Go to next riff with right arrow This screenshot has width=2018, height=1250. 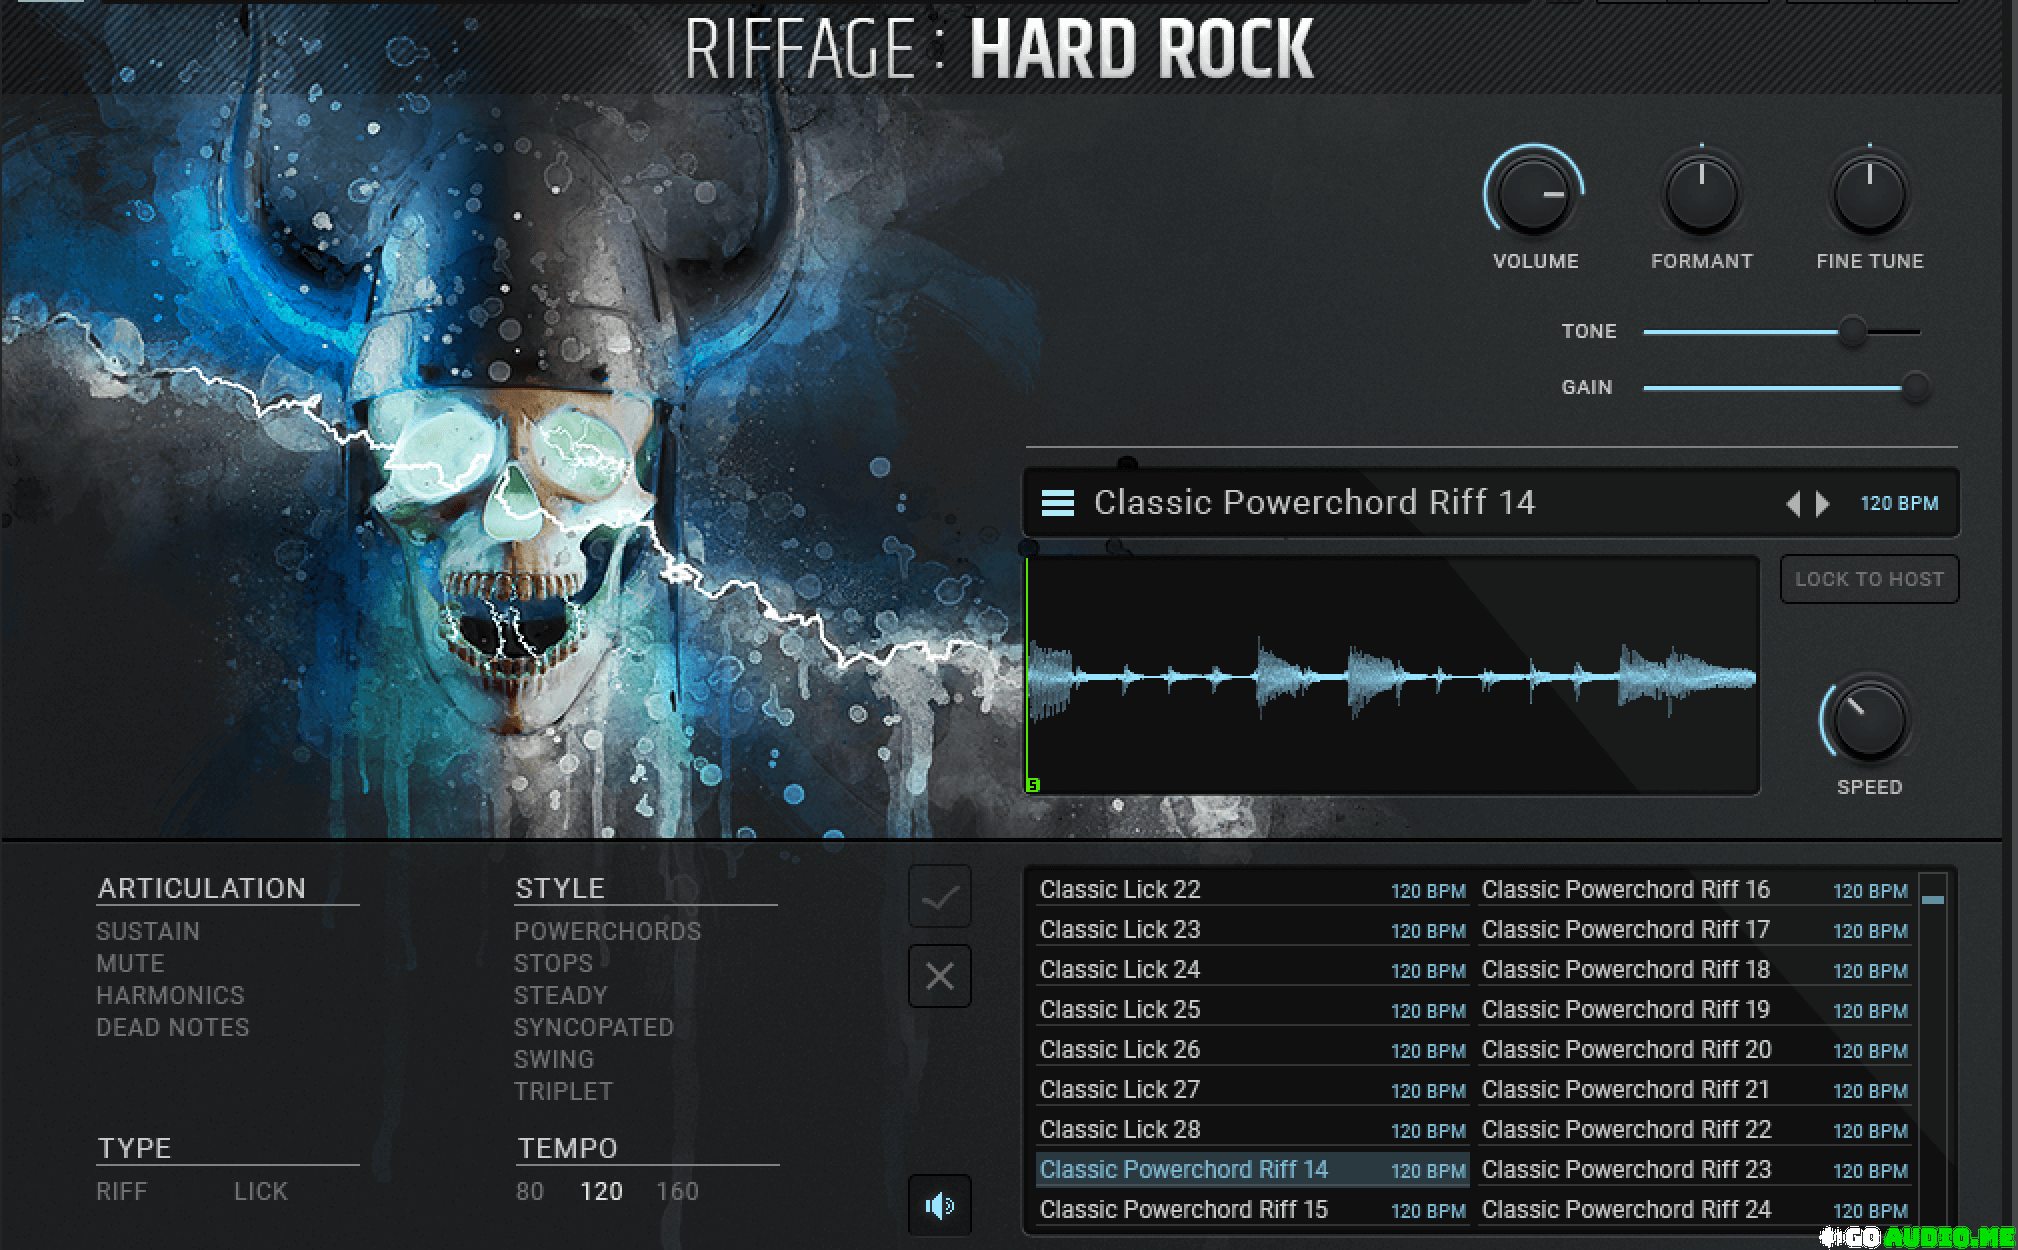coord(1823,504)
